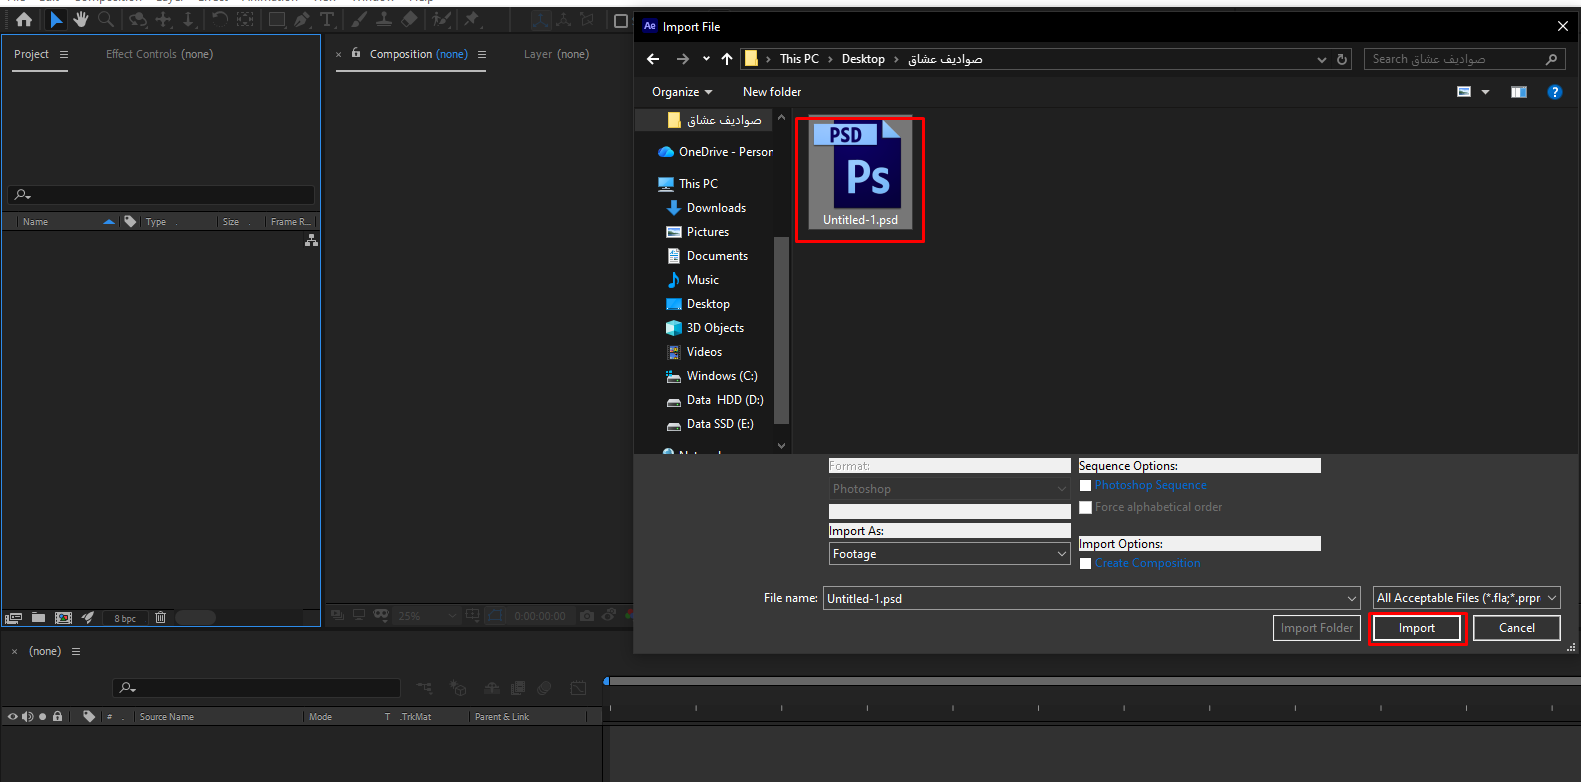Select the Selection arrow tool
Viewport: 1581px width, 782px height.
point(56,19)
